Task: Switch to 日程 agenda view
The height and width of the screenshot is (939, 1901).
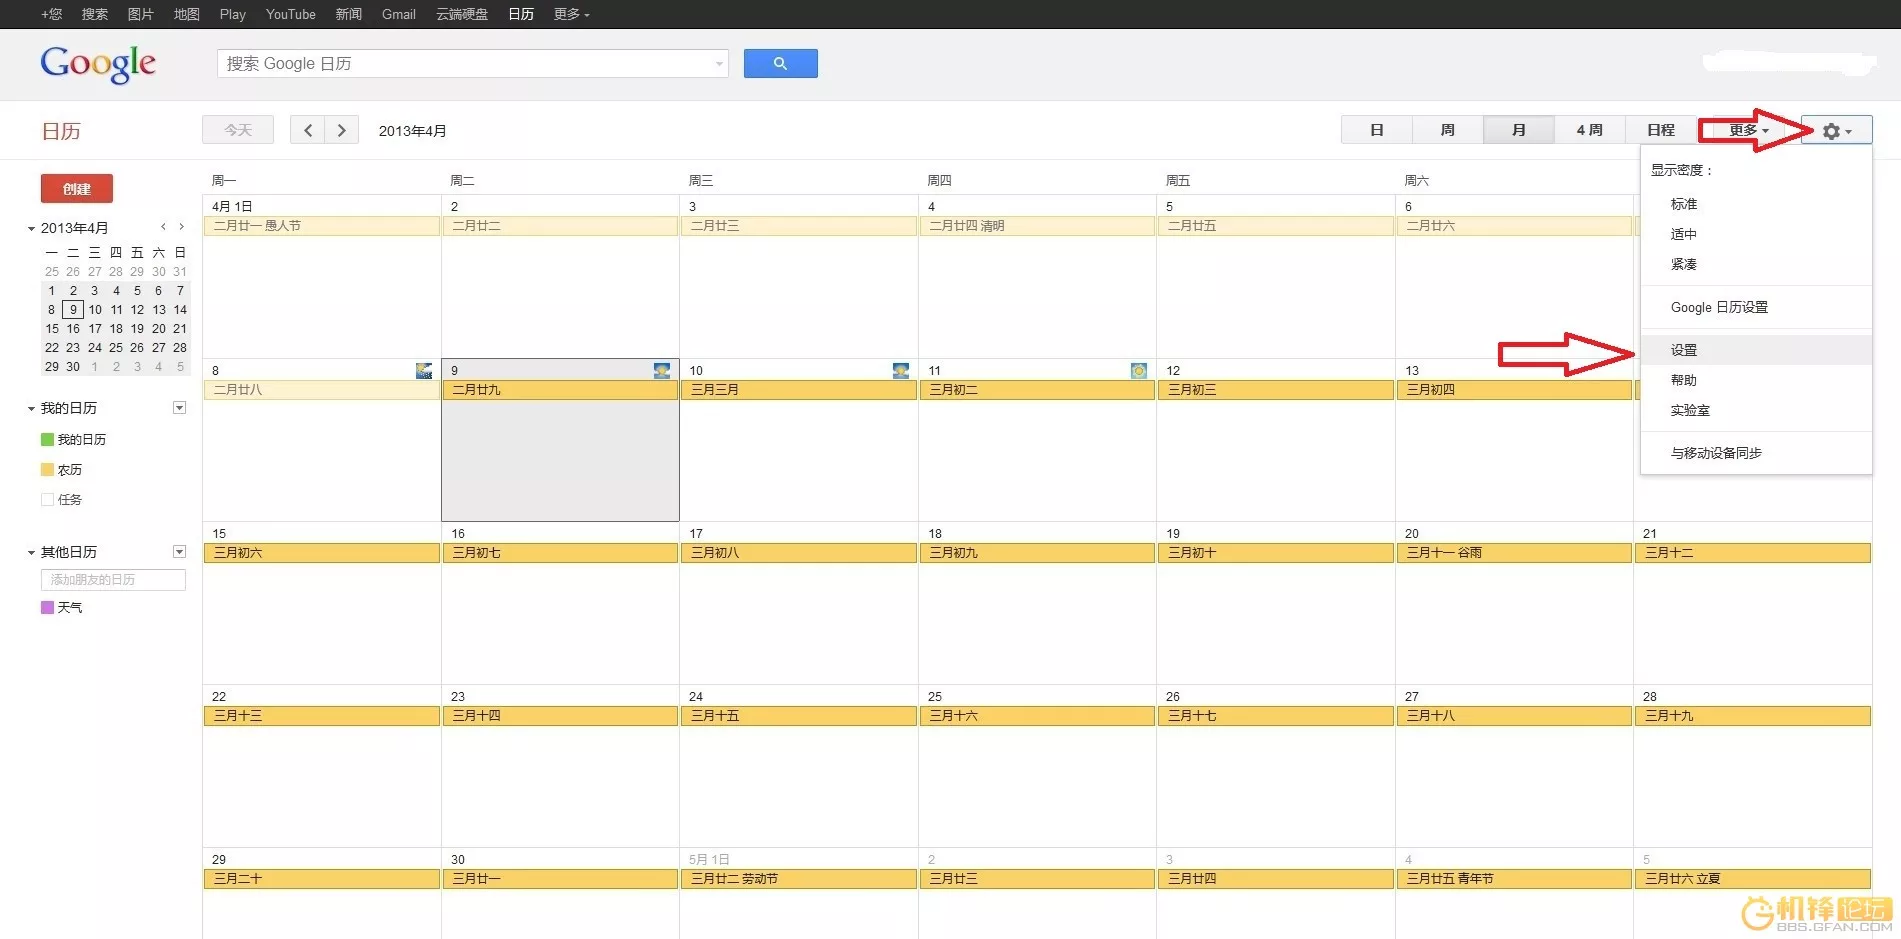Action: [x=1661, y=130]
